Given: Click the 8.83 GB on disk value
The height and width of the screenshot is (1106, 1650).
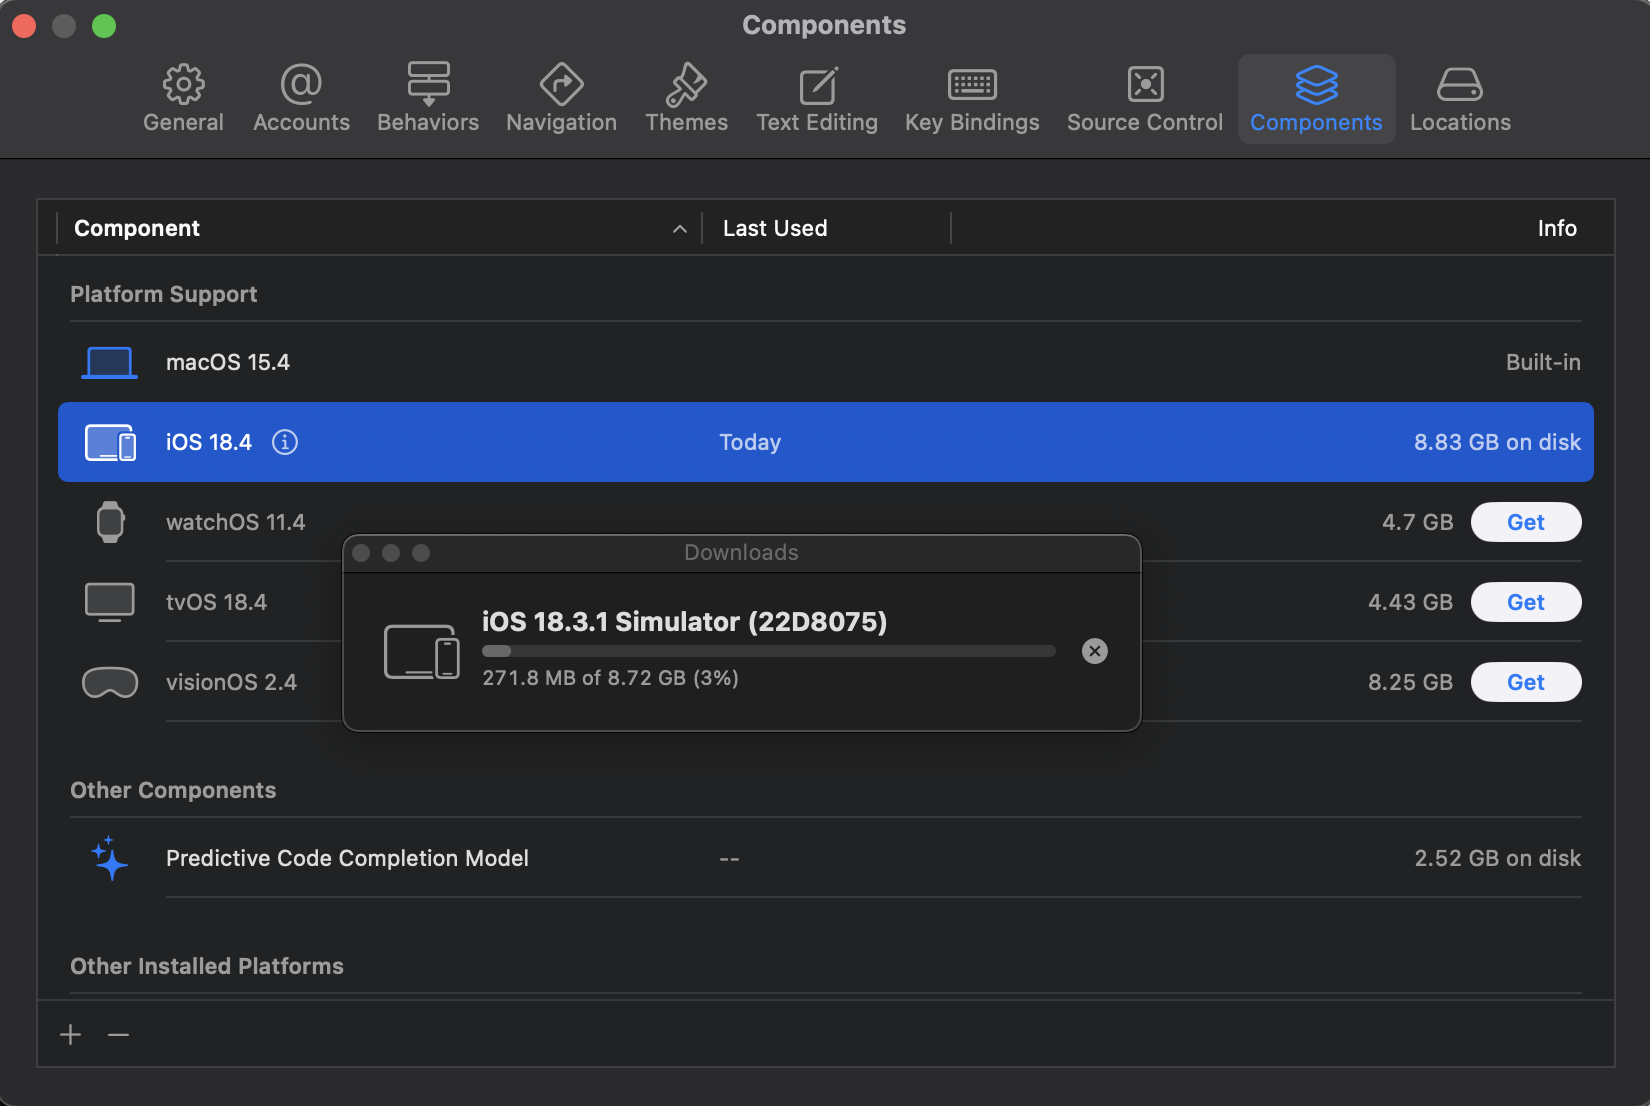Looking at the screenshot, I should point(1497,442).
